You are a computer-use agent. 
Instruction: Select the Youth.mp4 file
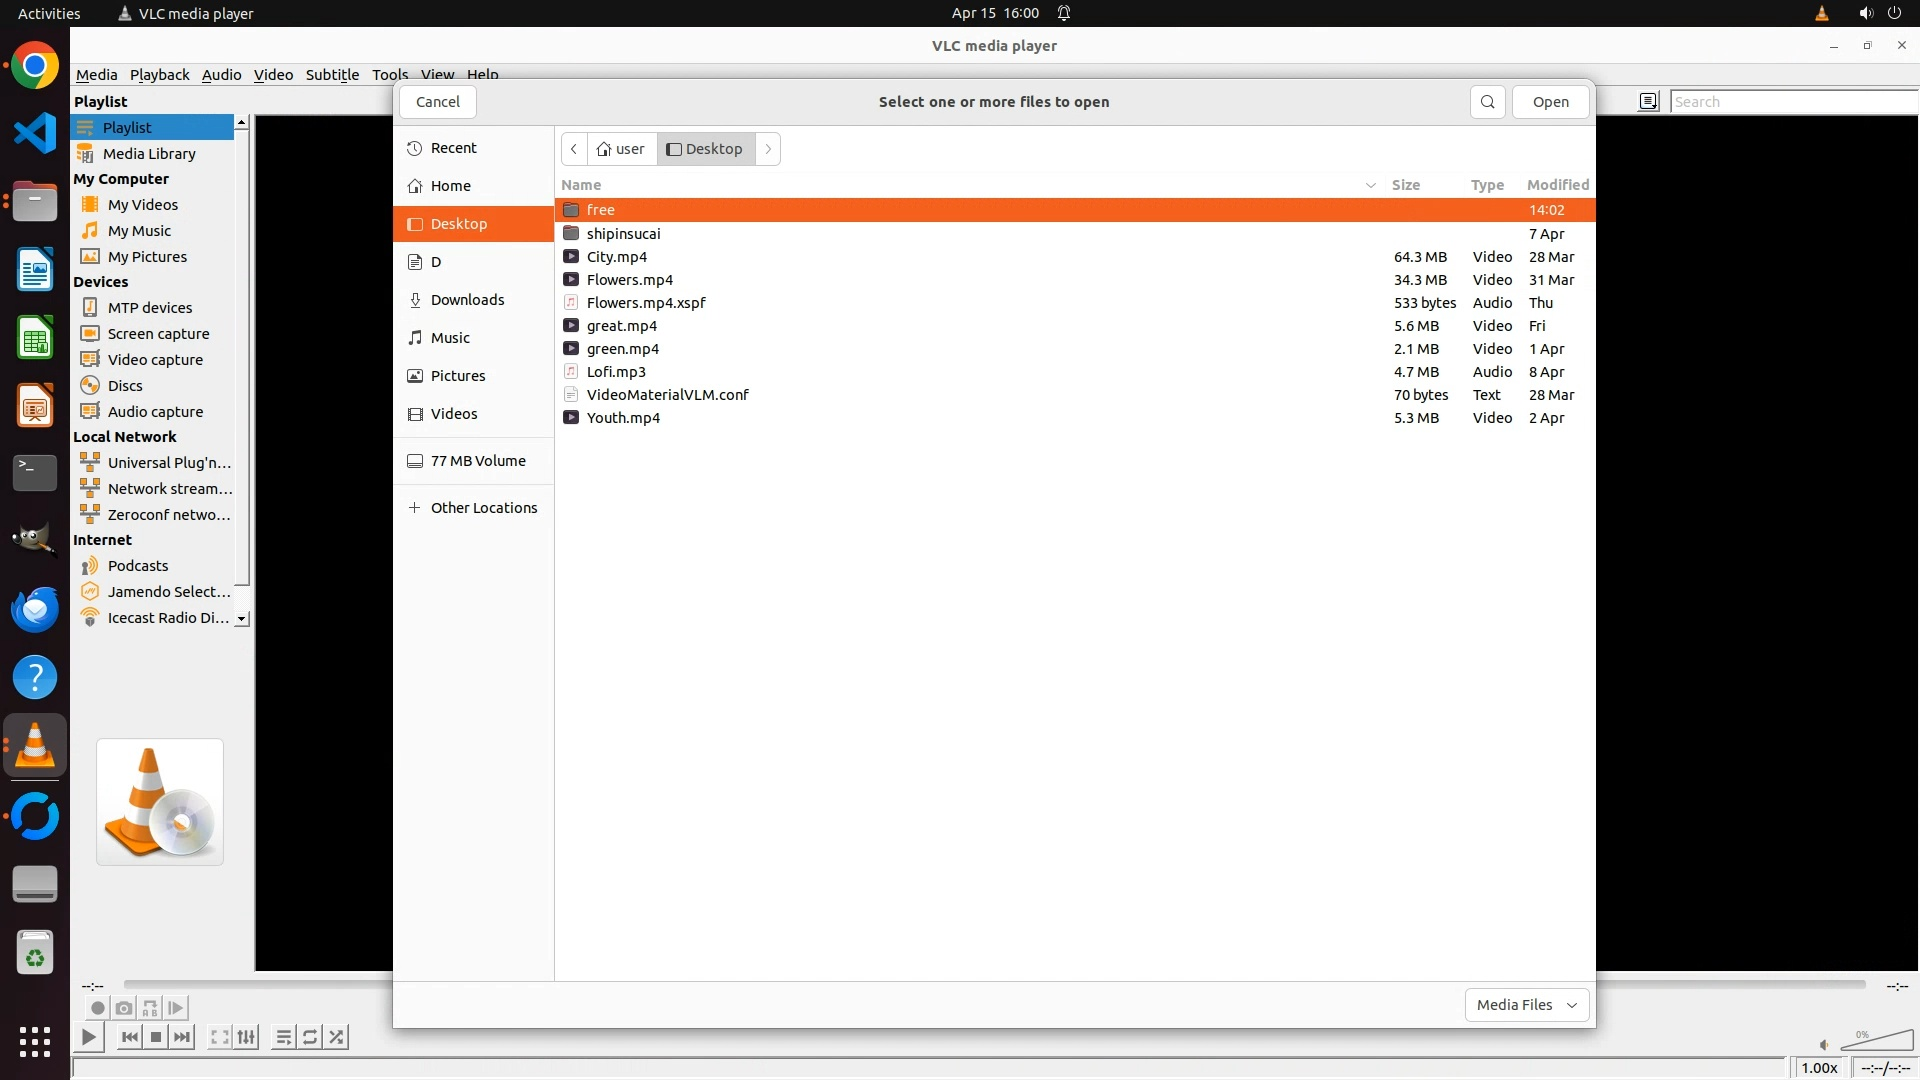click(623, 418)
